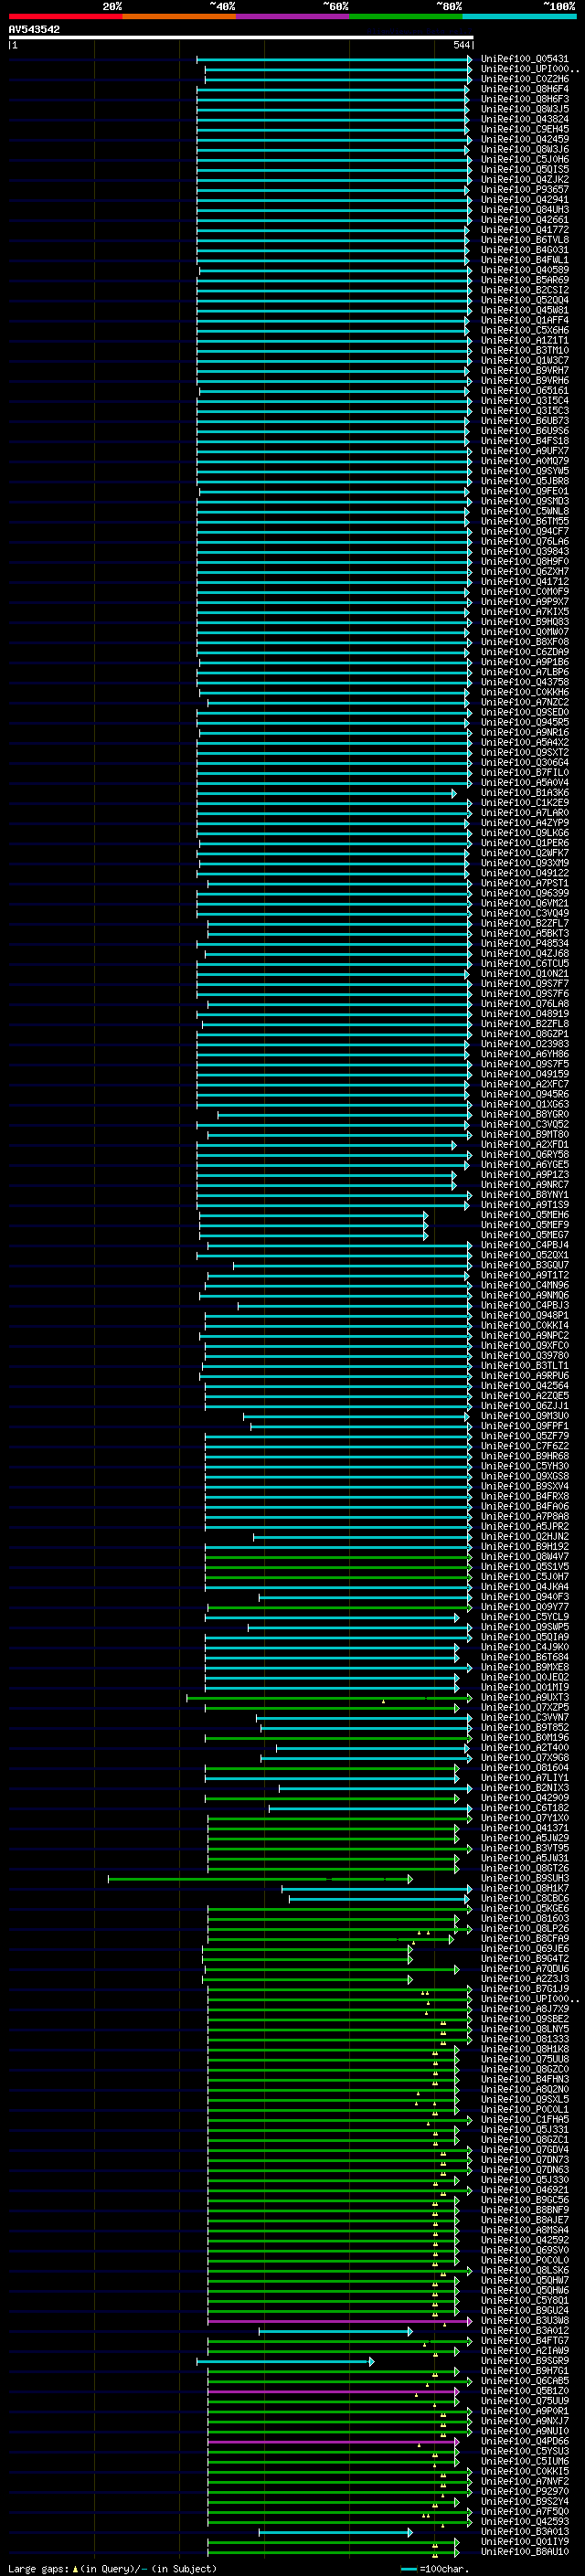Select label UniRef100_B9VRH7
The image size is (585, 2576).
click(x=524, y=371)
